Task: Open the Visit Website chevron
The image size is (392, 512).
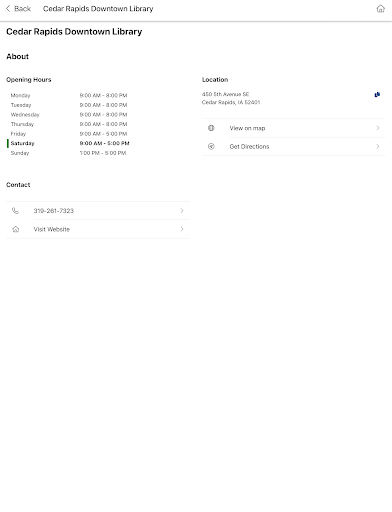Action: click(x=182, y=229)
